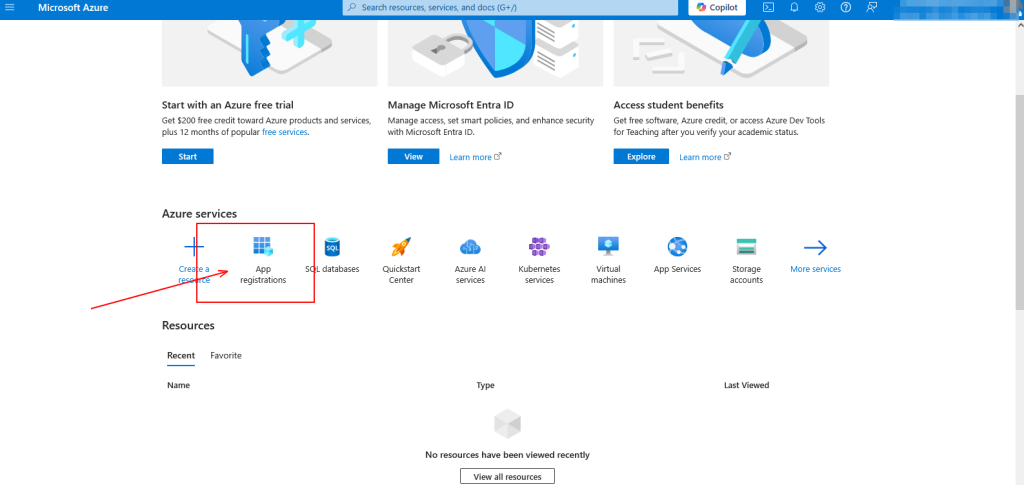Click the Resources section heading
The image size is (1024, 485).
click(x=188, y=326)
